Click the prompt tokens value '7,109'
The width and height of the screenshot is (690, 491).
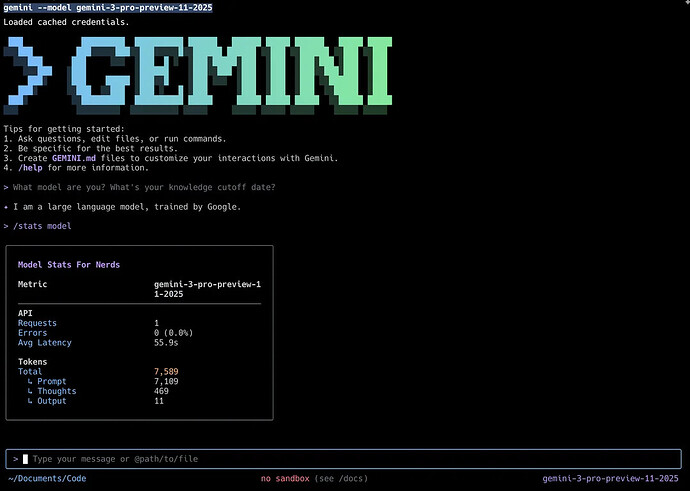166,381
